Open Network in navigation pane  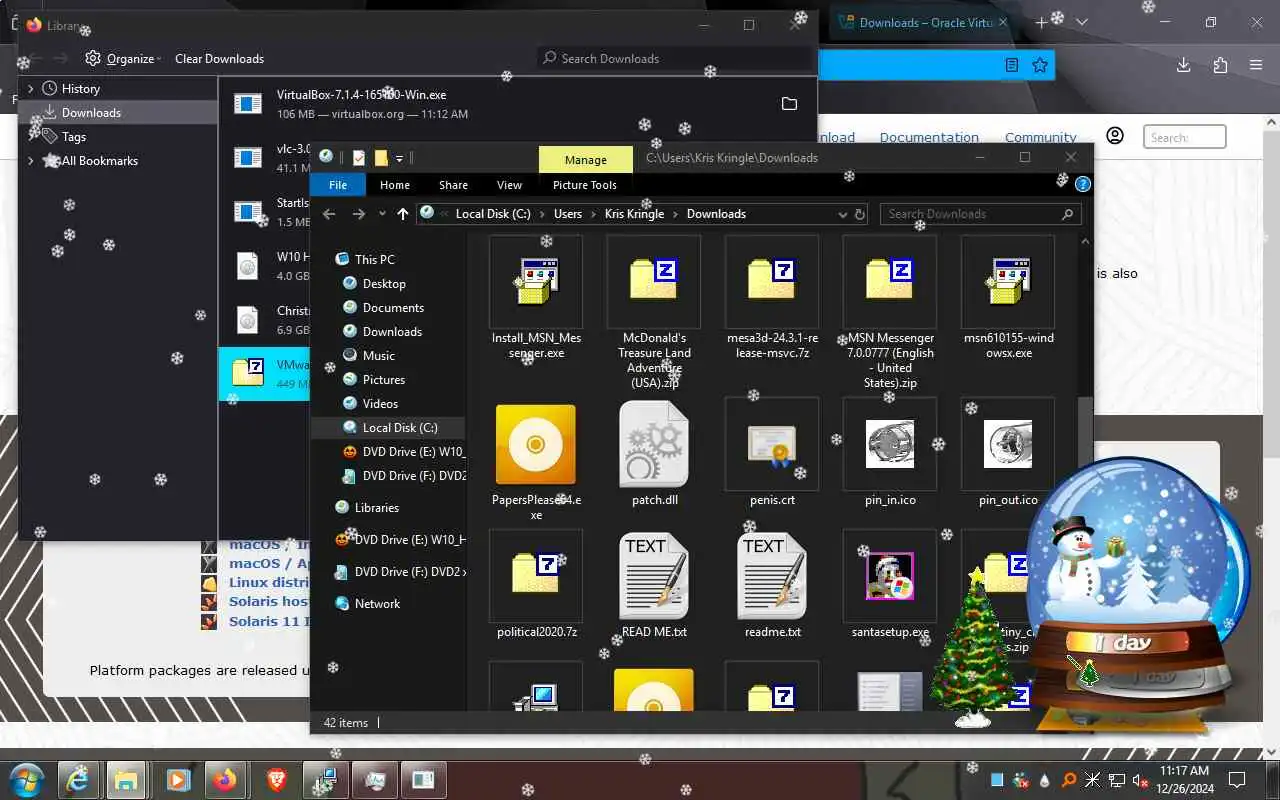(x=377, y=604)
